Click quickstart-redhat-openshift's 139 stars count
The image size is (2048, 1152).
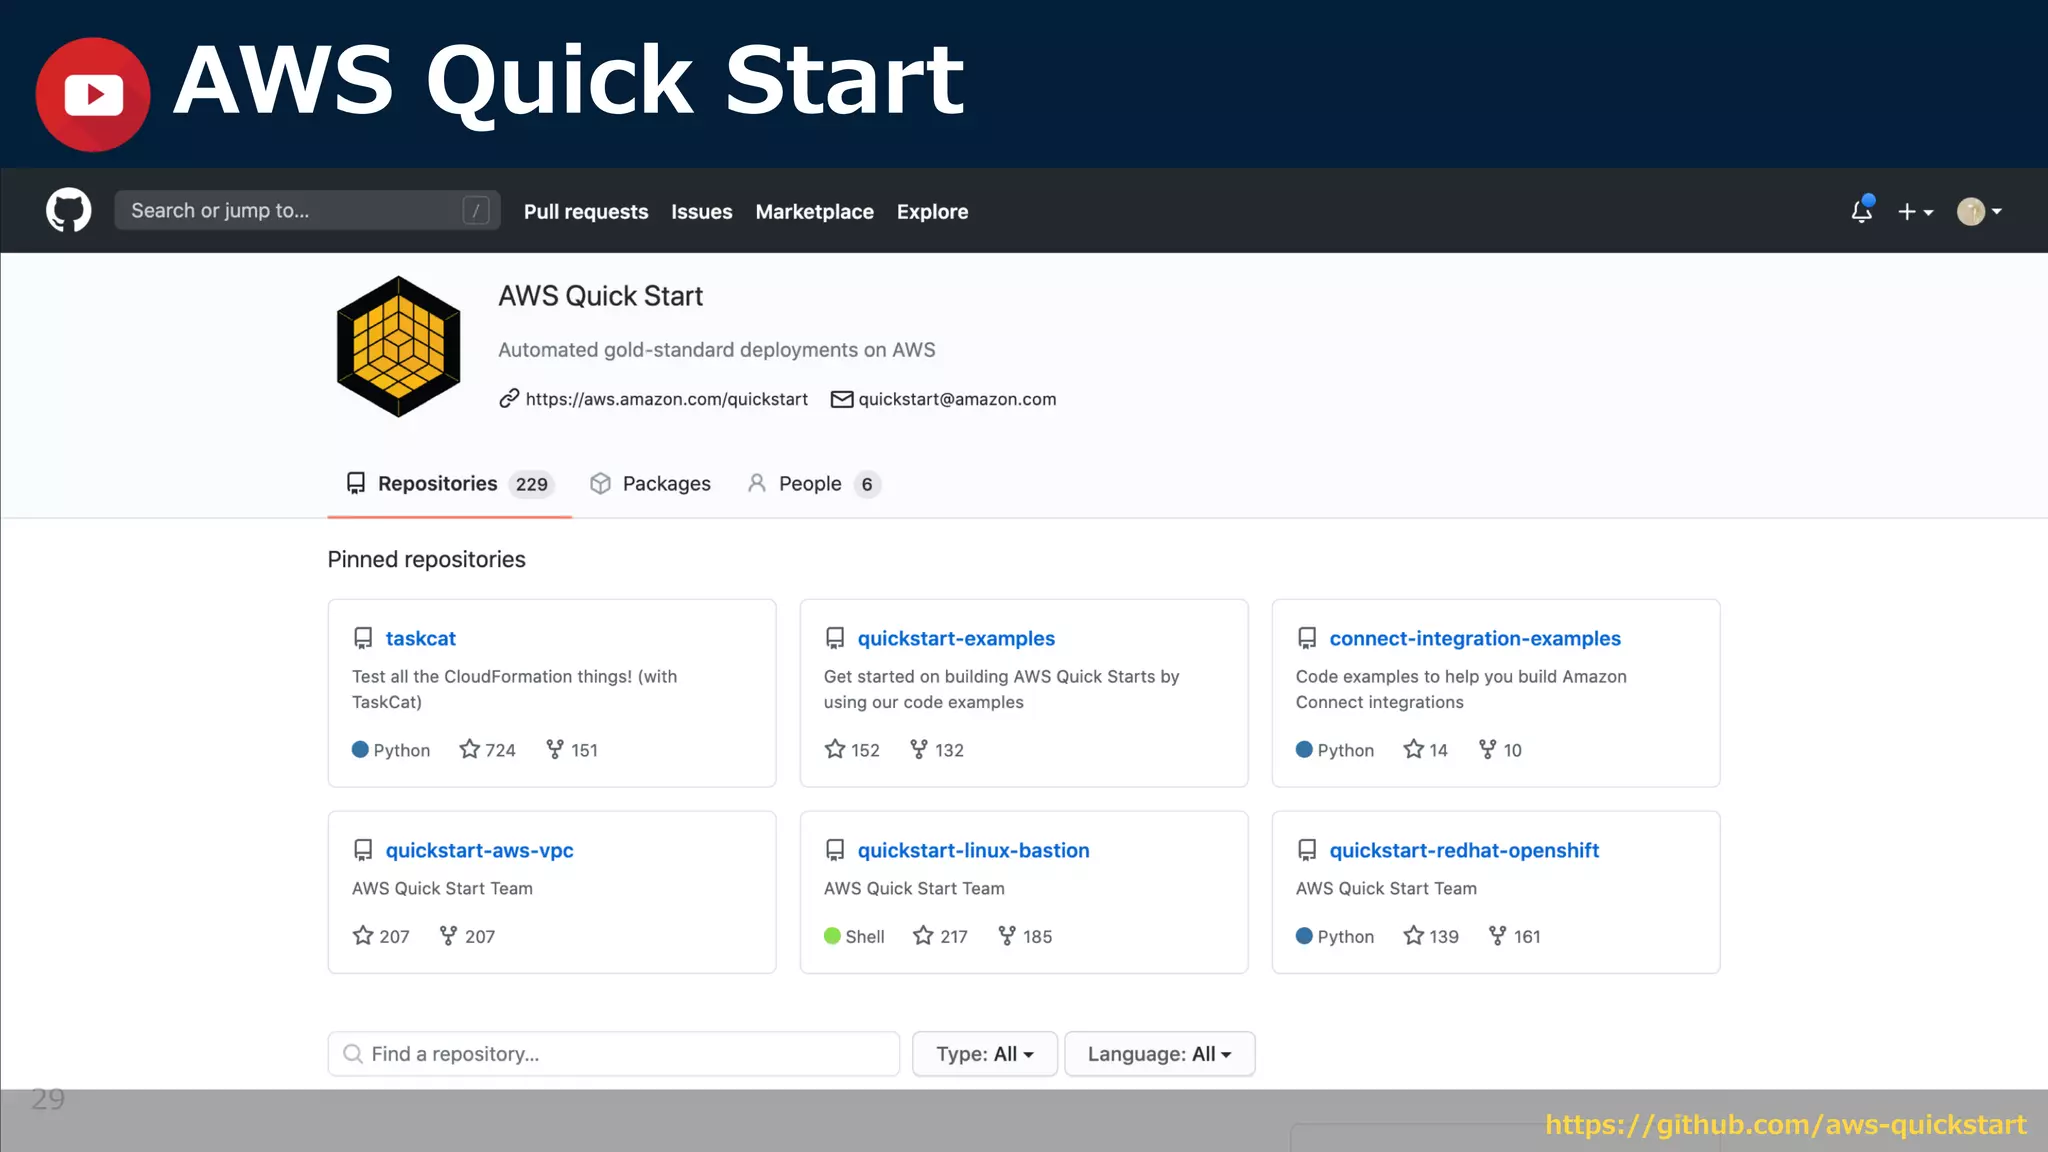point(1431,936)
